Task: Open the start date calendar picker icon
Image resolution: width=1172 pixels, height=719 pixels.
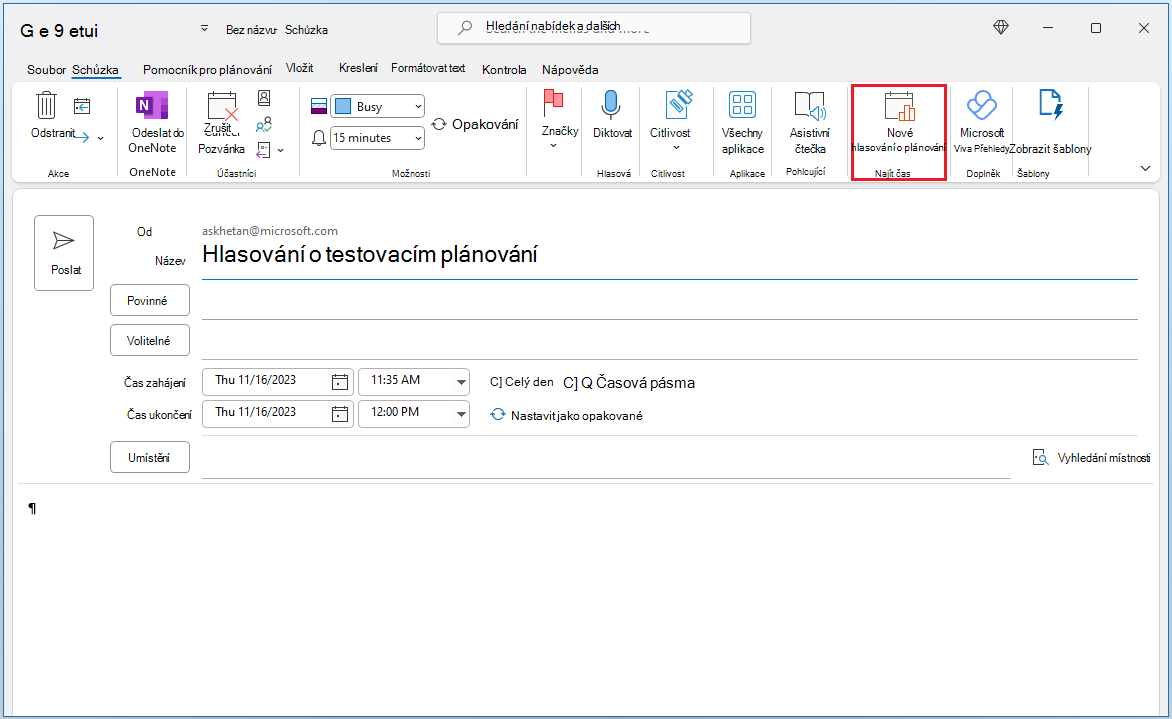Action: coord(340,382)
